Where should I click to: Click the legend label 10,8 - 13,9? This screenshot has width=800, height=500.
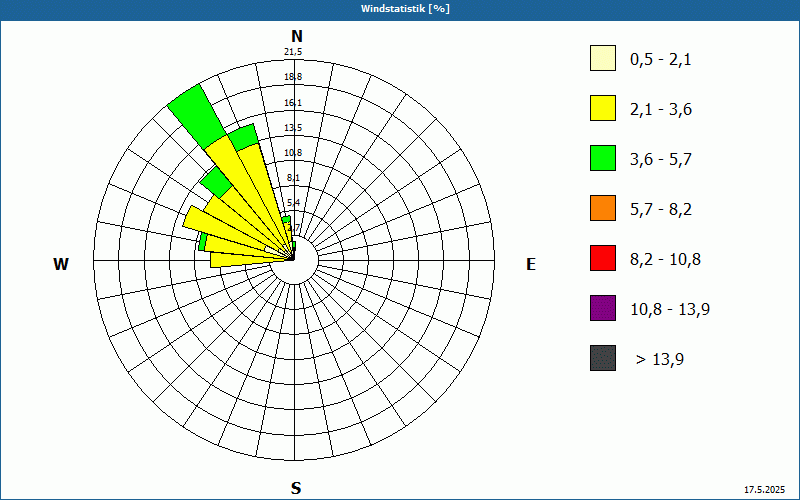(670, 310)
